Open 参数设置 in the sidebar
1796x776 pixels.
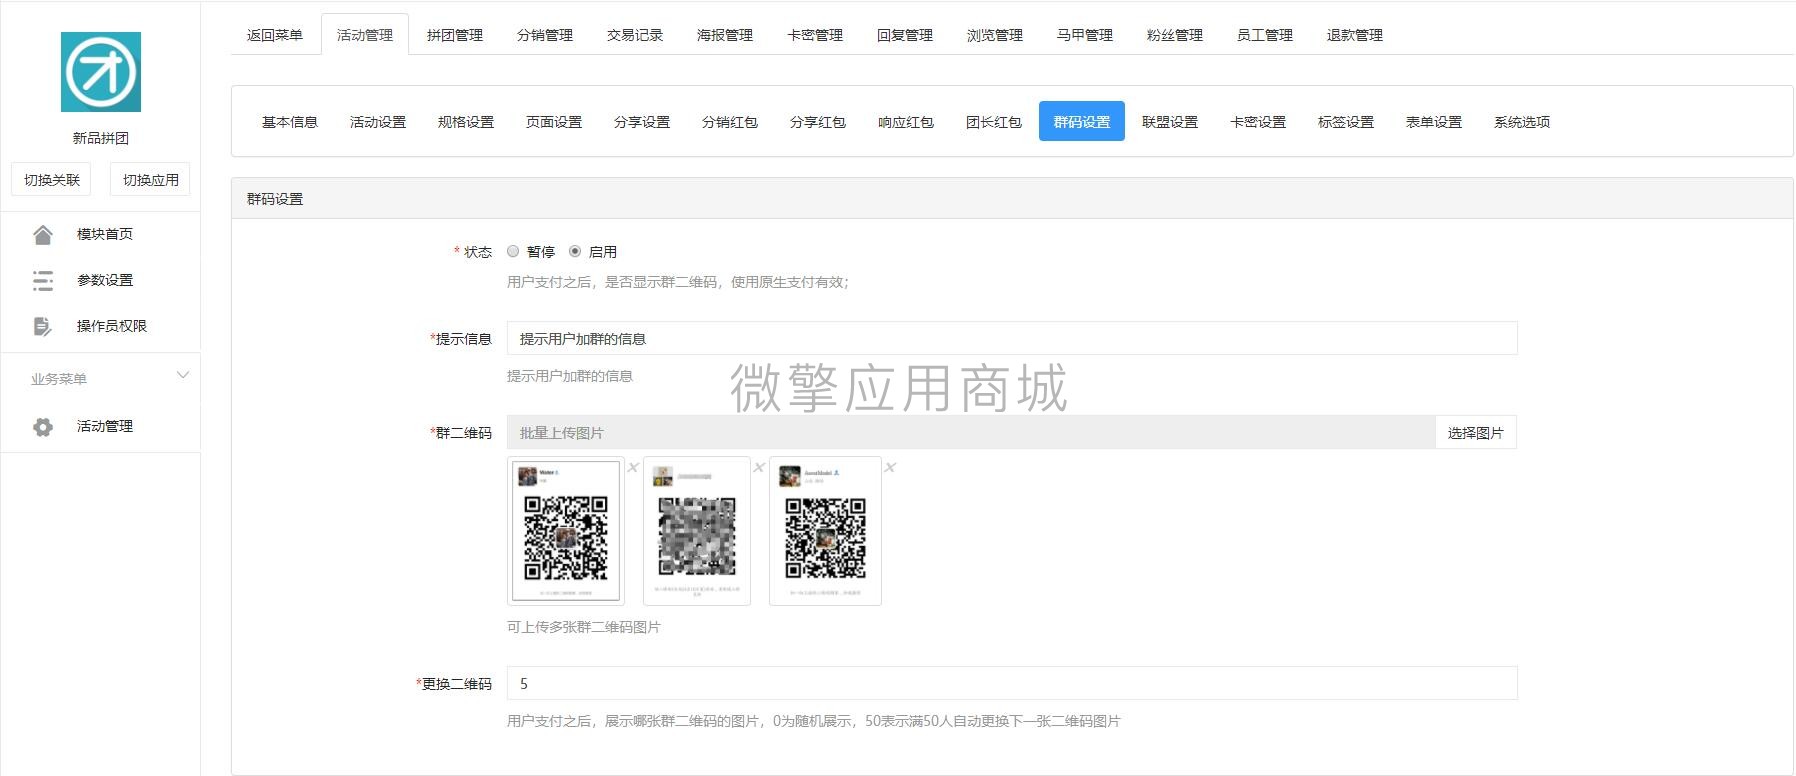point(105,280)
